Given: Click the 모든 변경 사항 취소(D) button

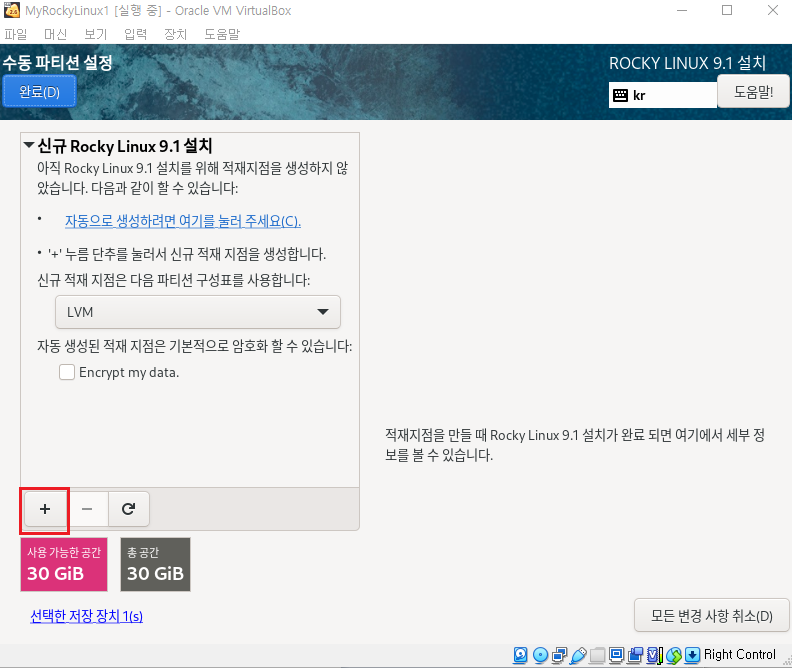Looking at the screenshot, I should pyautogui.click(x=712, y=615).
